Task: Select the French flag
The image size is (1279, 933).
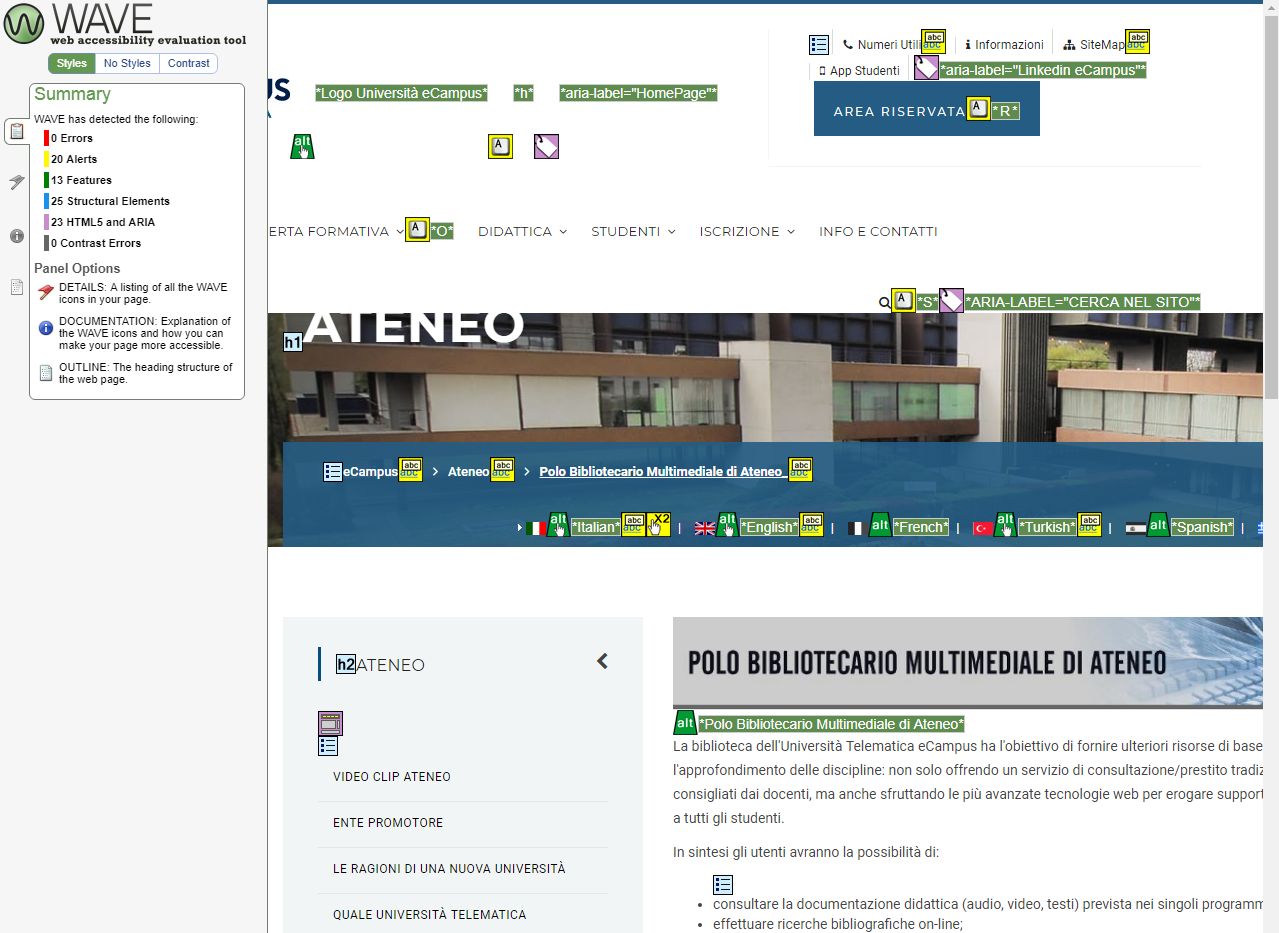Action: point(857,528)
